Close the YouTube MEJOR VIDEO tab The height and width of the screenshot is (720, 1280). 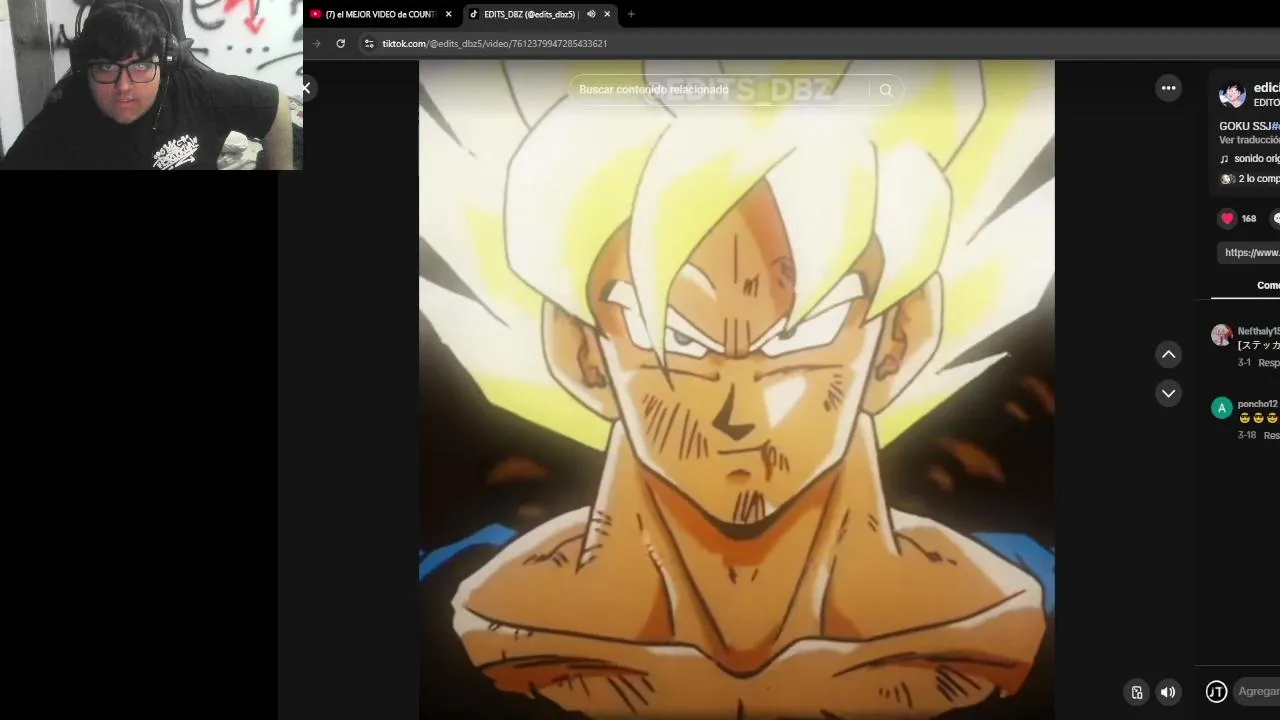(x=448, y=14)
